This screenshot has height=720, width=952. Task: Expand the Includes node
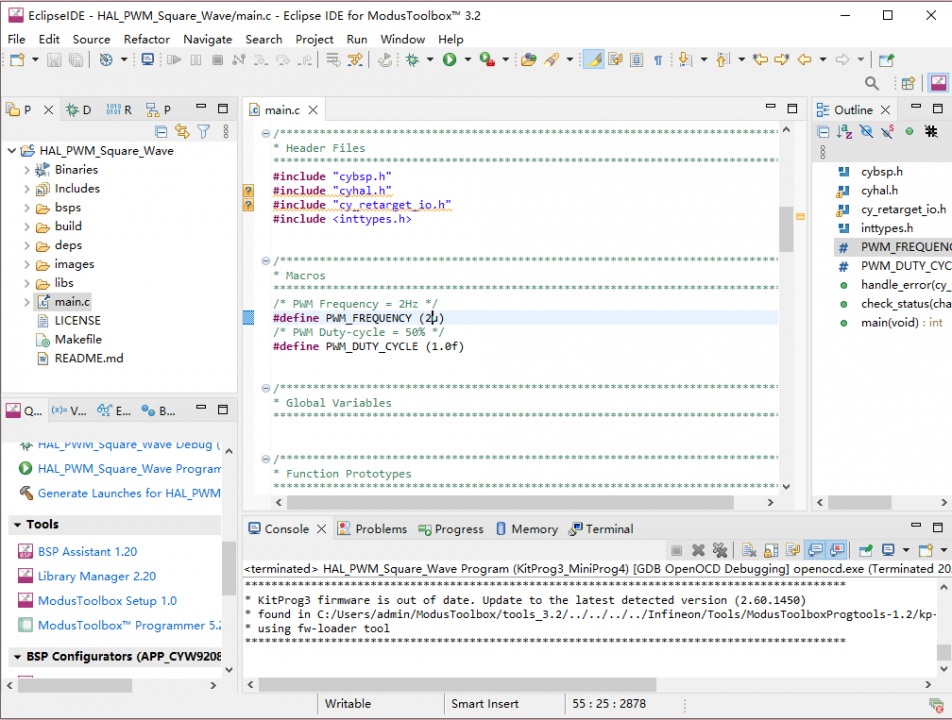[x=27, y=189]
